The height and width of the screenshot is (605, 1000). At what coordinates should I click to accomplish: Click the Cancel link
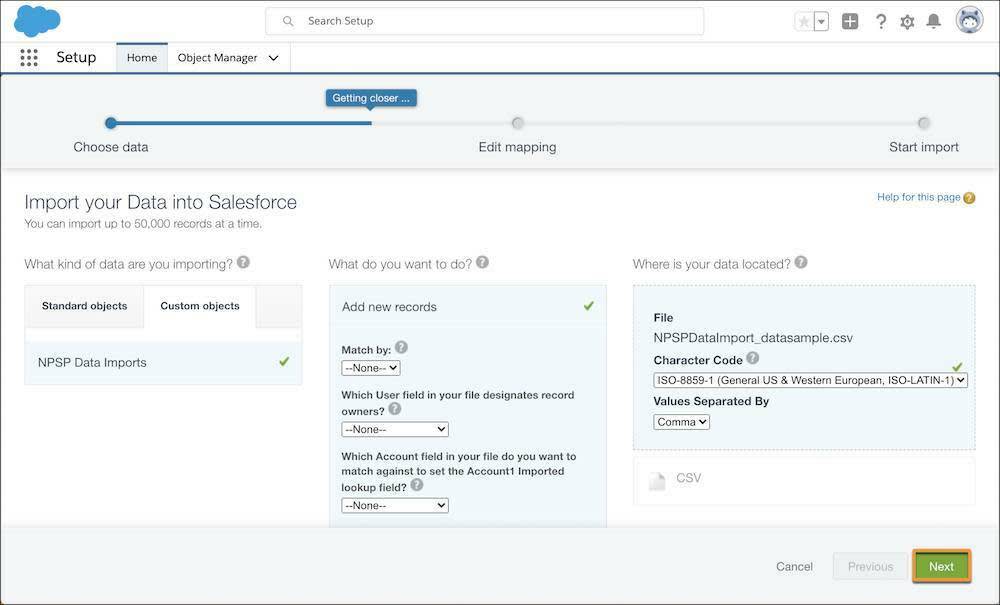click(x=794, y=566)
